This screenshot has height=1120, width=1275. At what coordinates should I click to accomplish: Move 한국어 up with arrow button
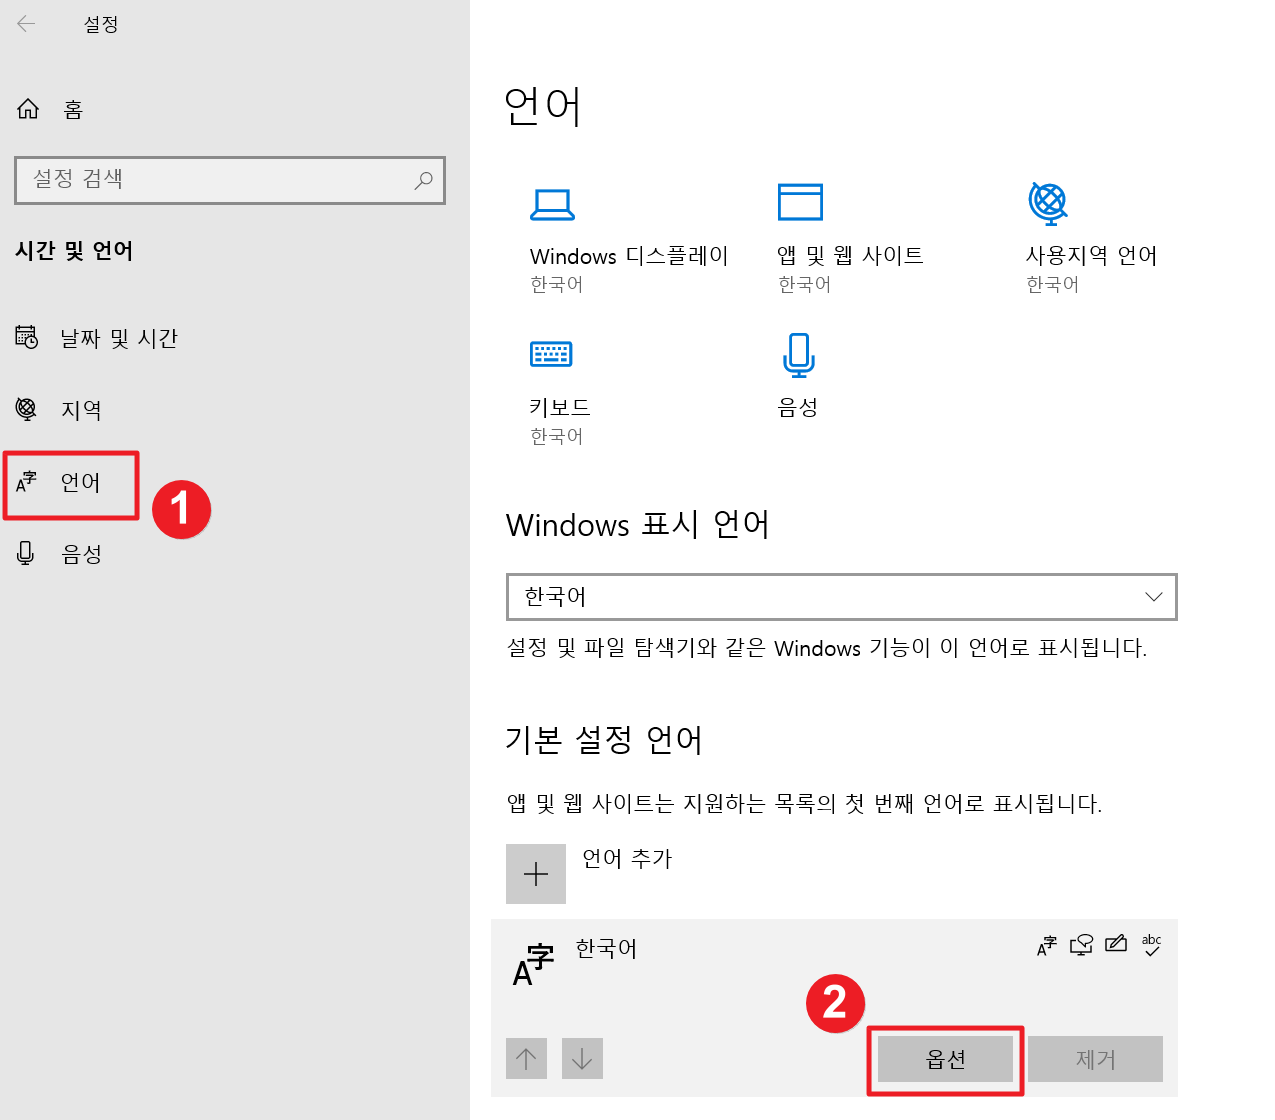click(526, 1059)
